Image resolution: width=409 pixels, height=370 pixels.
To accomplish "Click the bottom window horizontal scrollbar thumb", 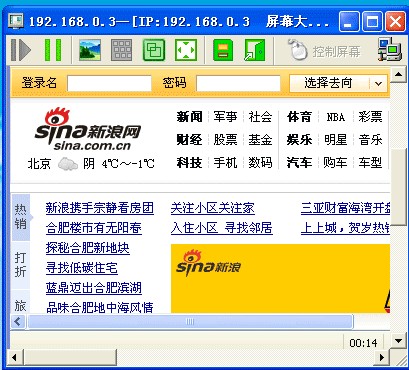I will [x=71, y=358].
